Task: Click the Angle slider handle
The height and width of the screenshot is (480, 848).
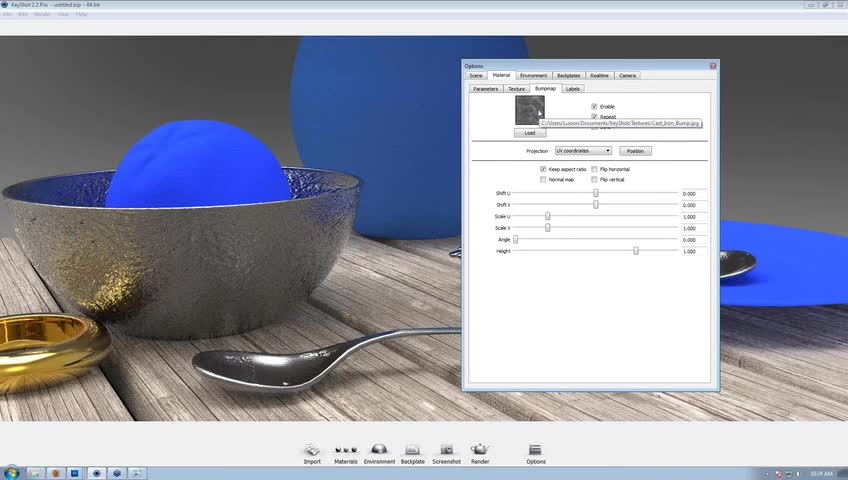Action: click(x=515, y=239)
